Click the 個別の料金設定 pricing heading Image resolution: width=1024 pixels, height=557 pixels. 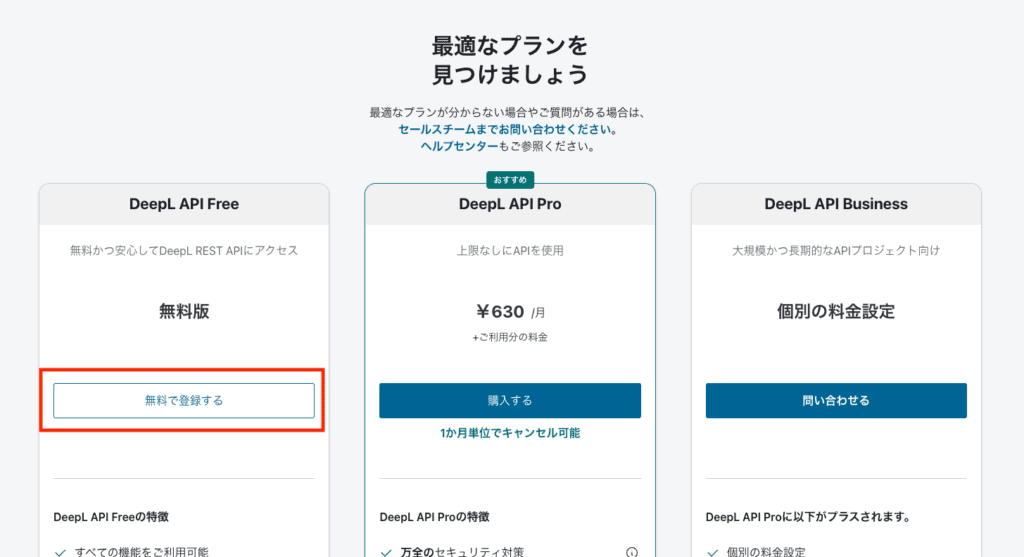click(x=836, y=312)
